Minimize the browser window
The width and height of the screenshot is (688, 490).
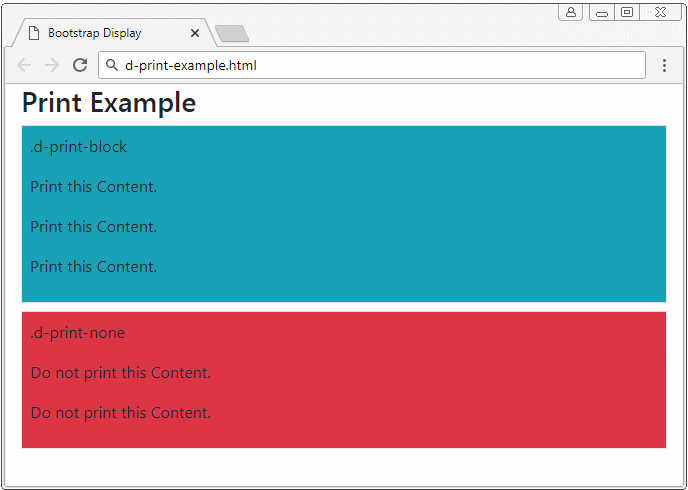tap(602, 12)
